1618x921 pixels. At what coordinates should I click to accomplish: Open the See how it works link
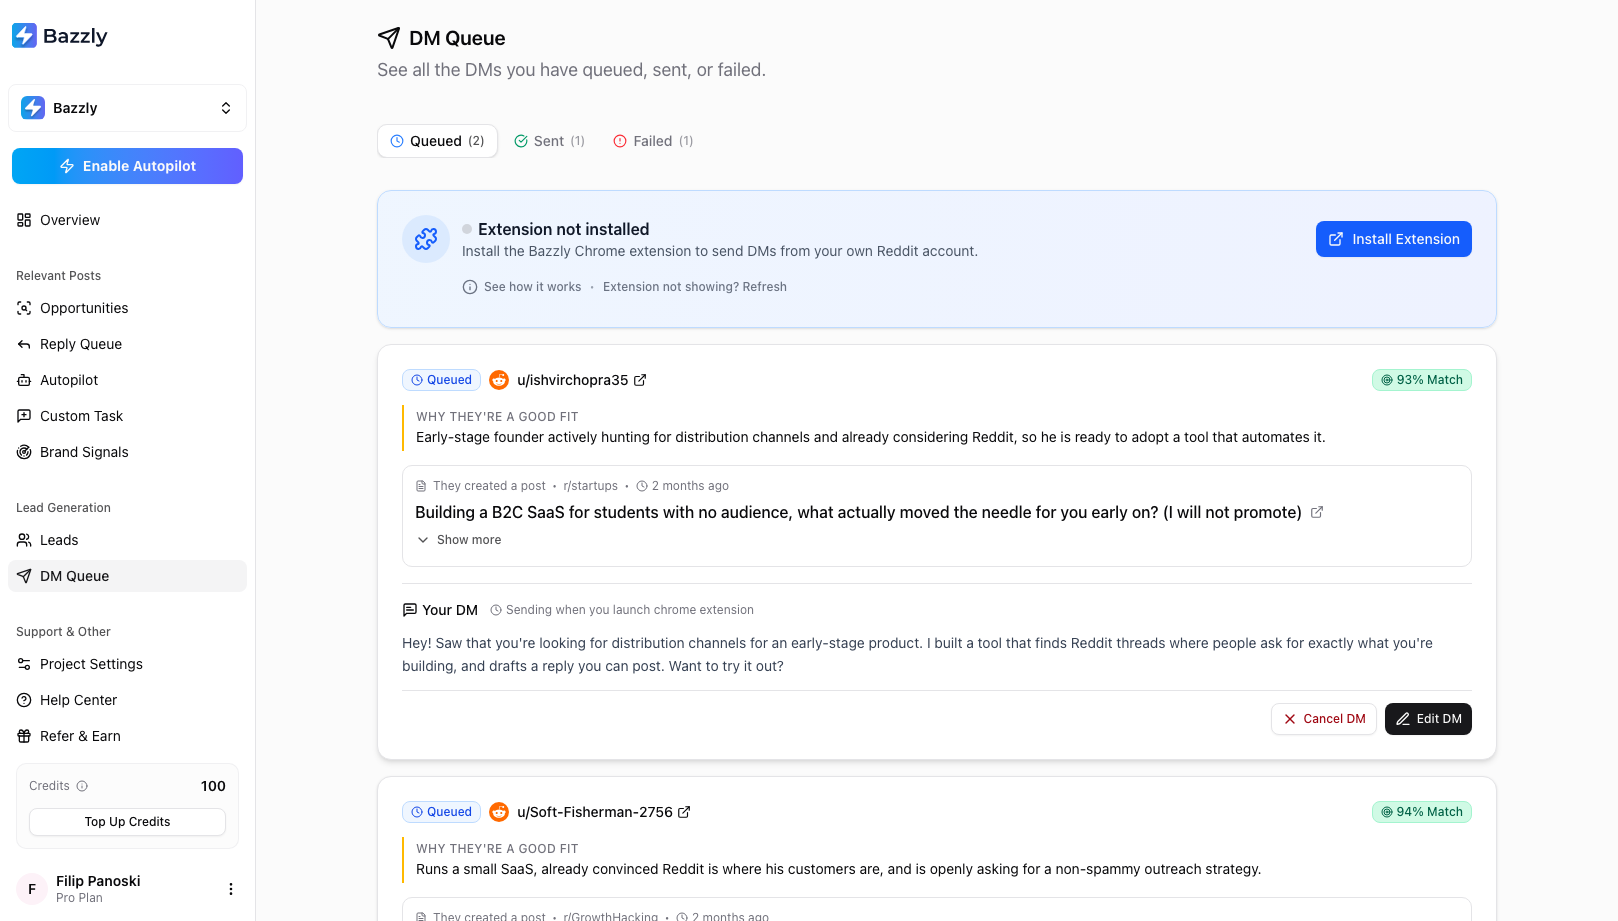pyautogui.click(x=522, y=287)
